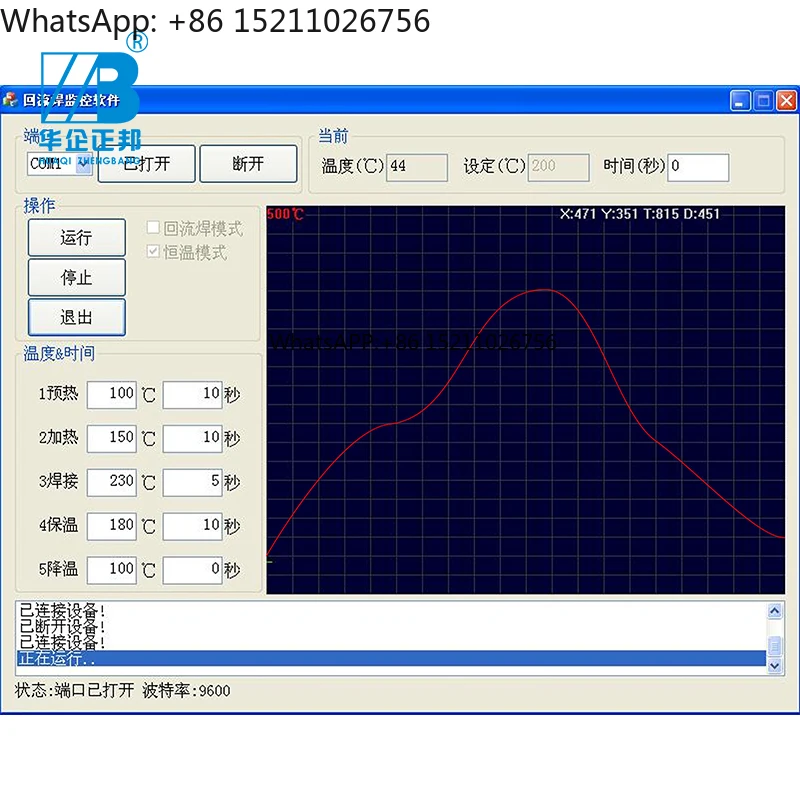
Task: Close the reflow monitoring window
Action: pyautogui.click(x=787, y=100)
